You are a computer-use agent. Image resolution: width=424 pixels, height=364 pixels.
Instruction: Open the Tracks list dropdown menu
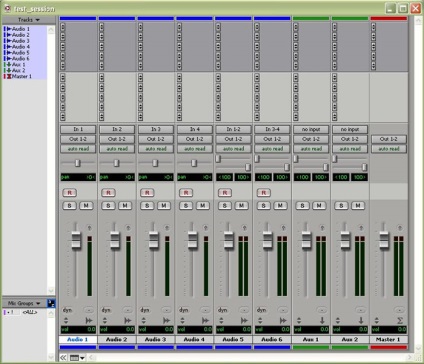tap(29, 20)
